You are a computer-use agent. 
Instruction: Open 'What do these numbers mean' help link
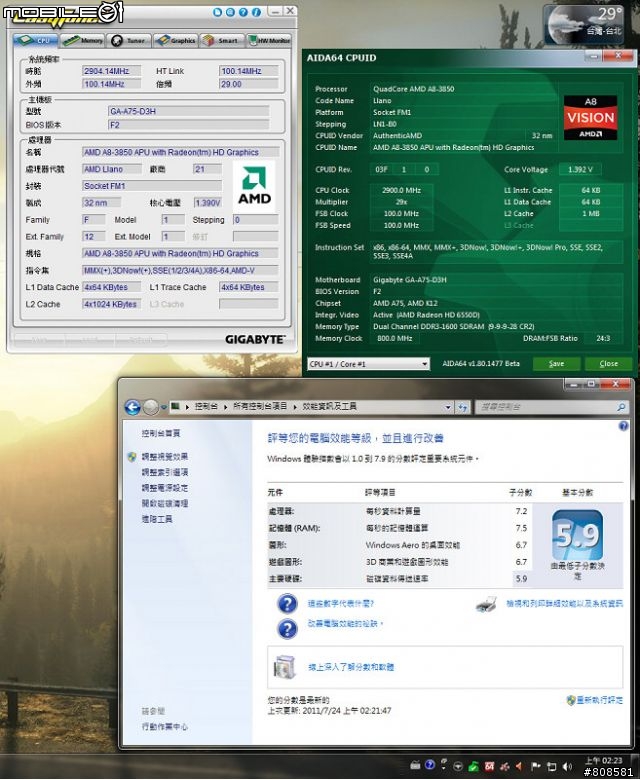pyautogui.click(x=341, y=604)
